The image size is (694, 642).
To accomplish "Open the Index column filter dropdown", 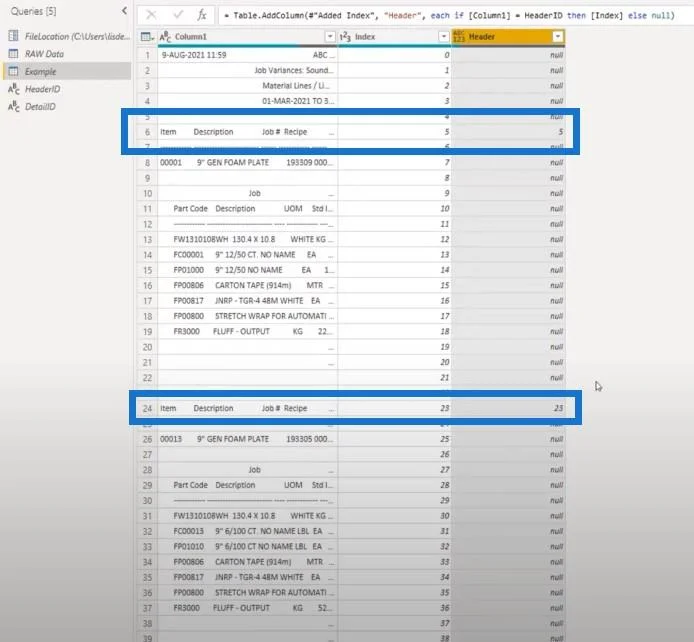I will pyautogui.click(x=443, y=37).
